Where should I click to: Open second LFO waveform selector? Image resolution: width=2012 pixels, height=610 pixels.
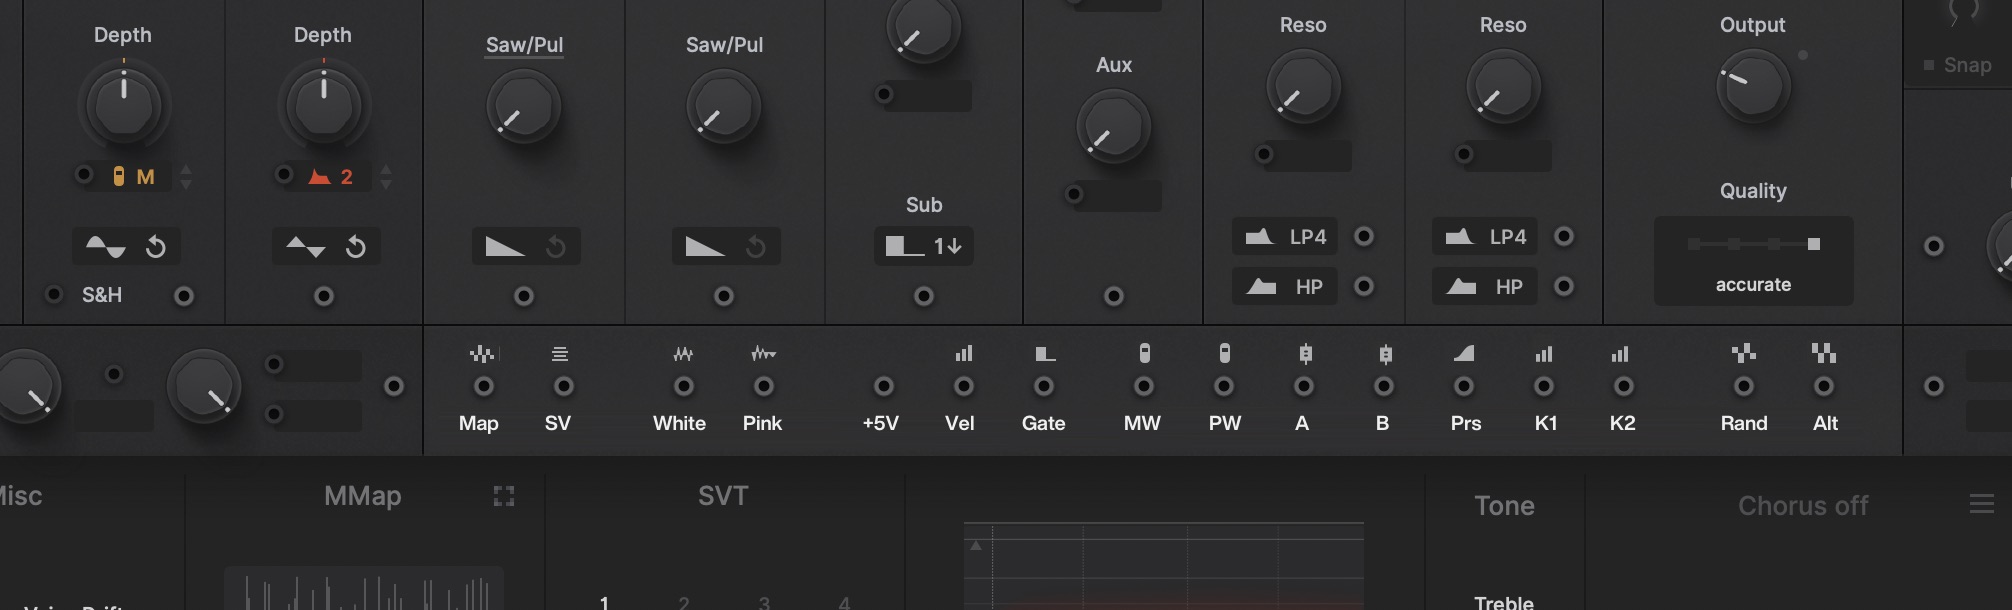(306, 246)
